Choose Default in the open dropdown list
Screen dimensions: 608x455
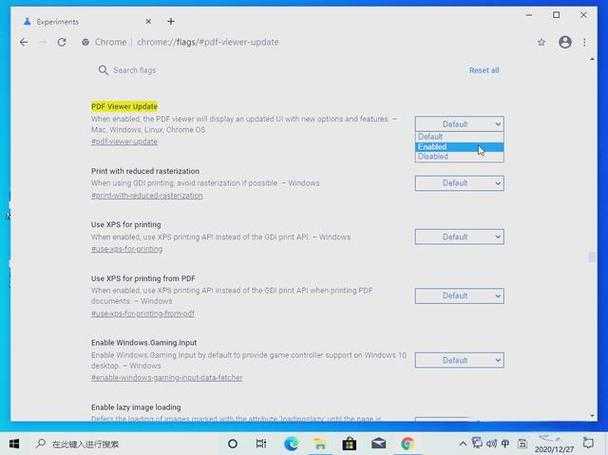(x=459, y=137)
